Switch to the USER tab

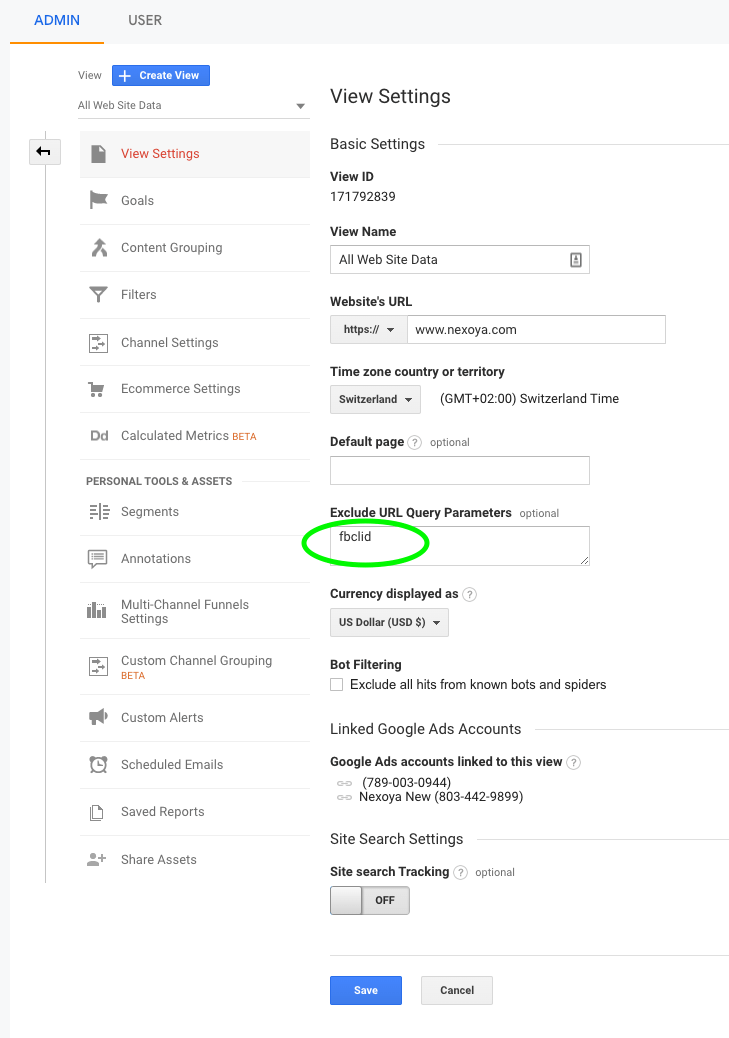(x=145, y=20)
